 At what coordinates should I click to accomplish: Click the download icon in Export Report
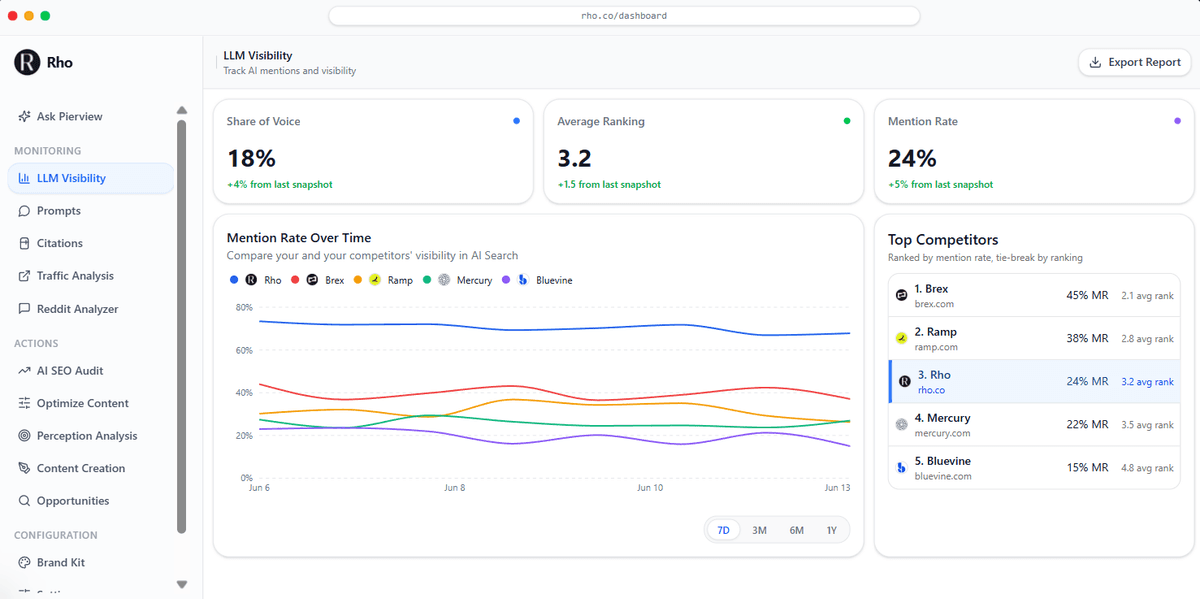[x=1096, y=62]
